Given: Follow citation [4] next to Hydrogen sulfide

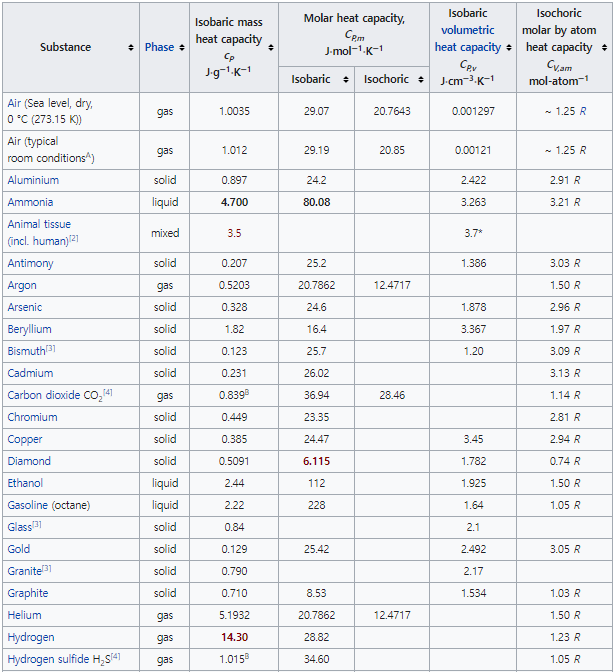Looking at the screenshot, I should pos(116,656).
